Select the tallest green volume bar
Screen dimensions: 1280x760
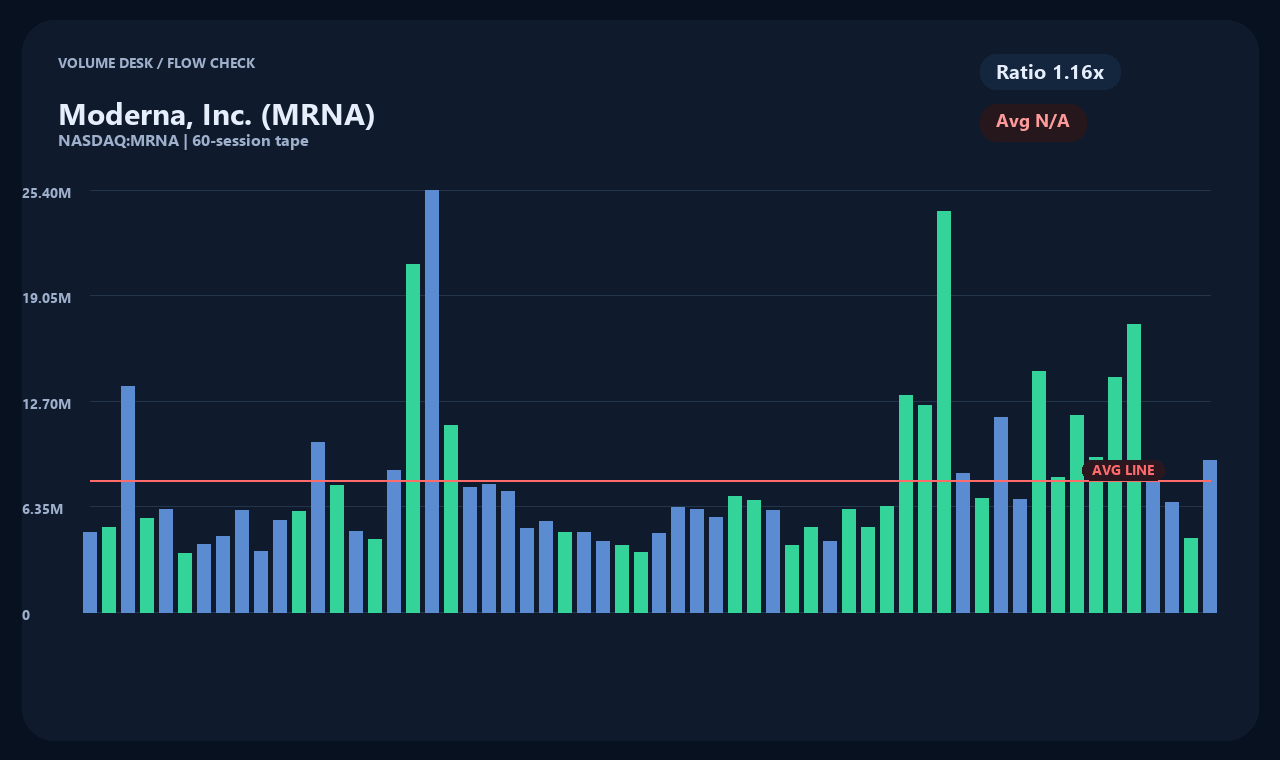click(x=944, y=412)
